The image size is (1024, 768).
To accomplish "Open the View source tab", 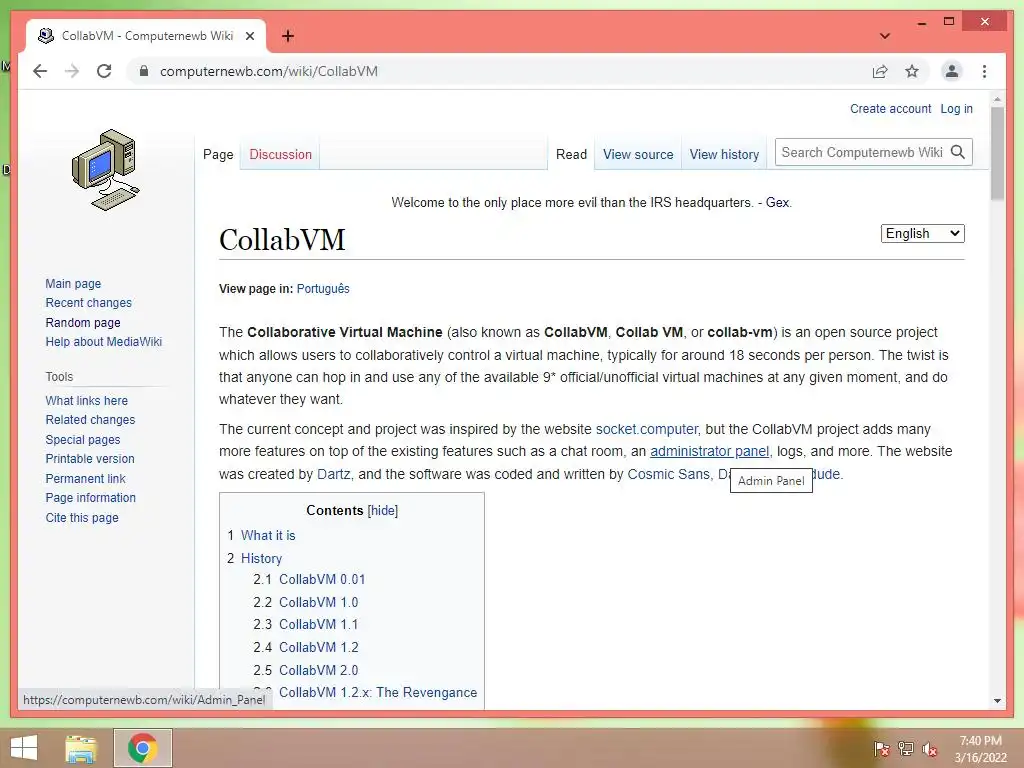I will click(637, 155).
